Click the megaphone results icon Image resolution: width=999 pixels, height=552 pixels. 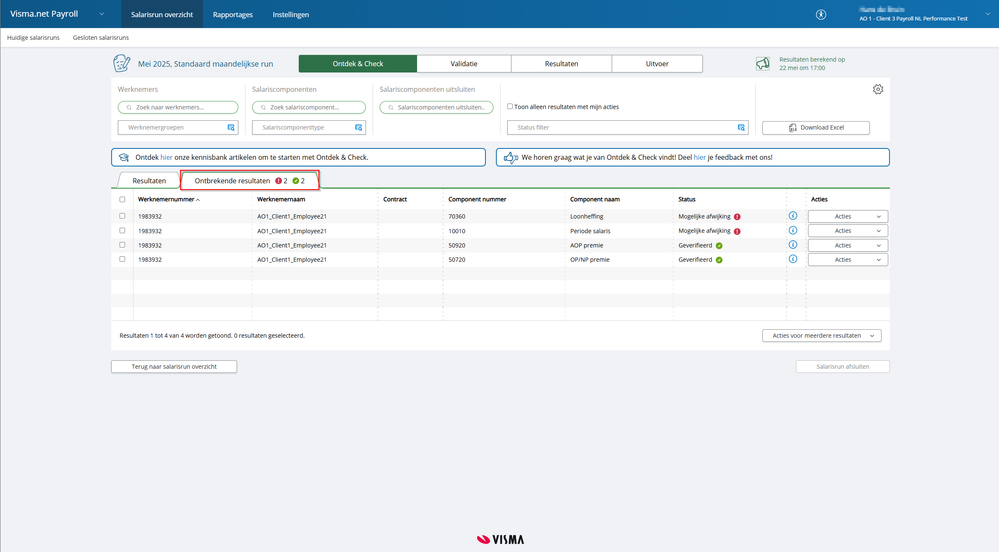(x=763, y=64)
